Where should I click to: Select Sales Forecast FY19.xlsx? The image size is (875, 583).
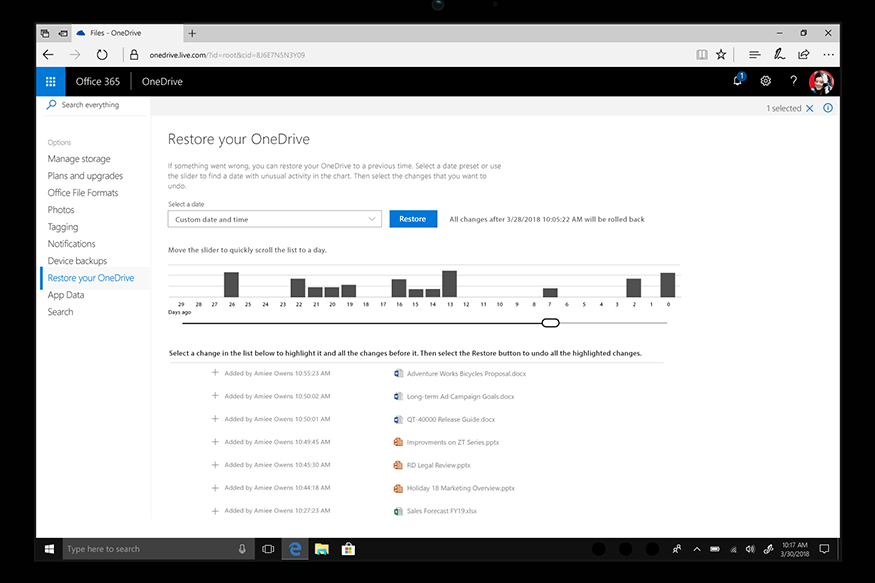442,511
